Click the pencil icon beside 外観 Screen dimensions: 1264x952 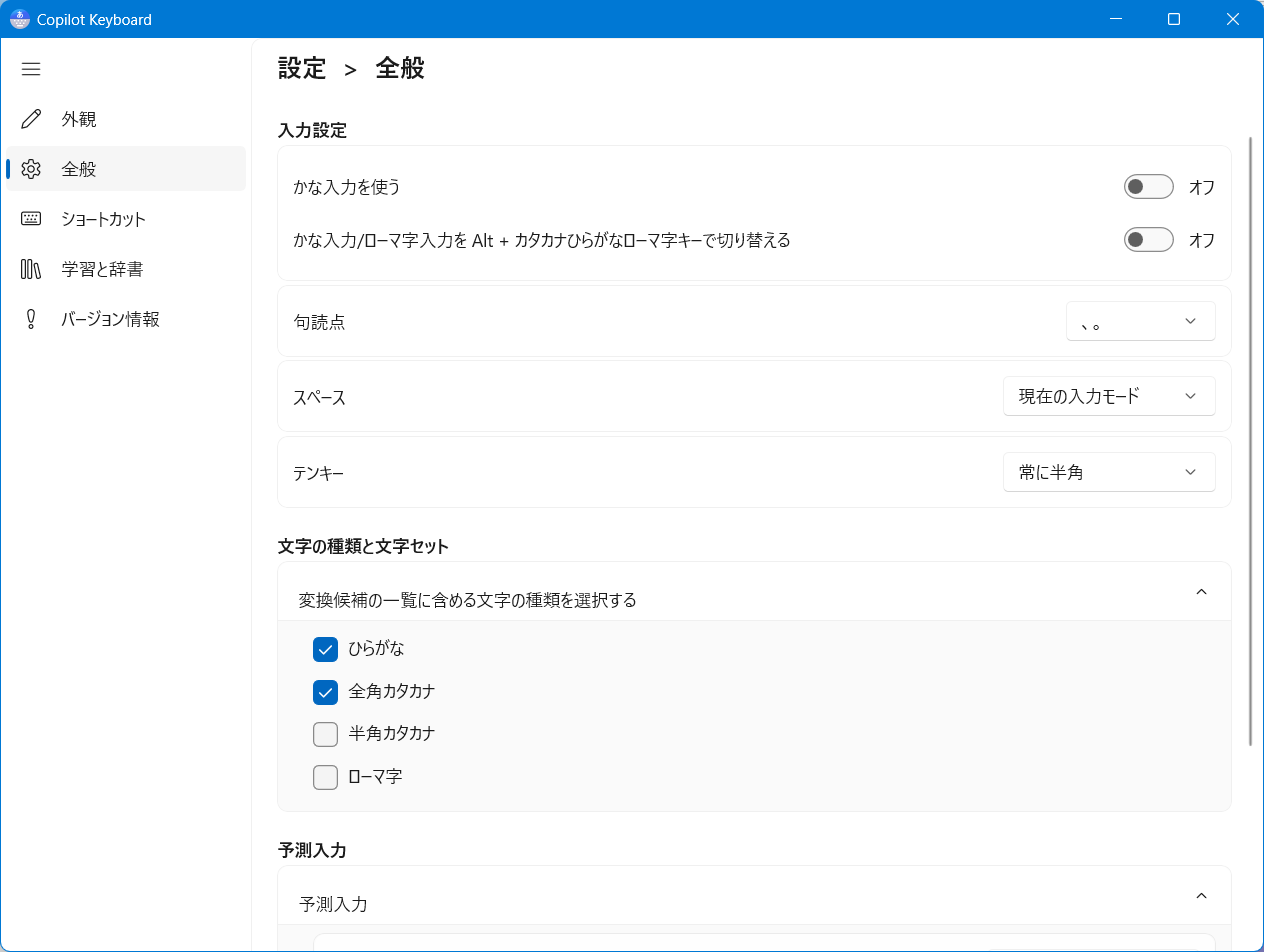(31, 119)
